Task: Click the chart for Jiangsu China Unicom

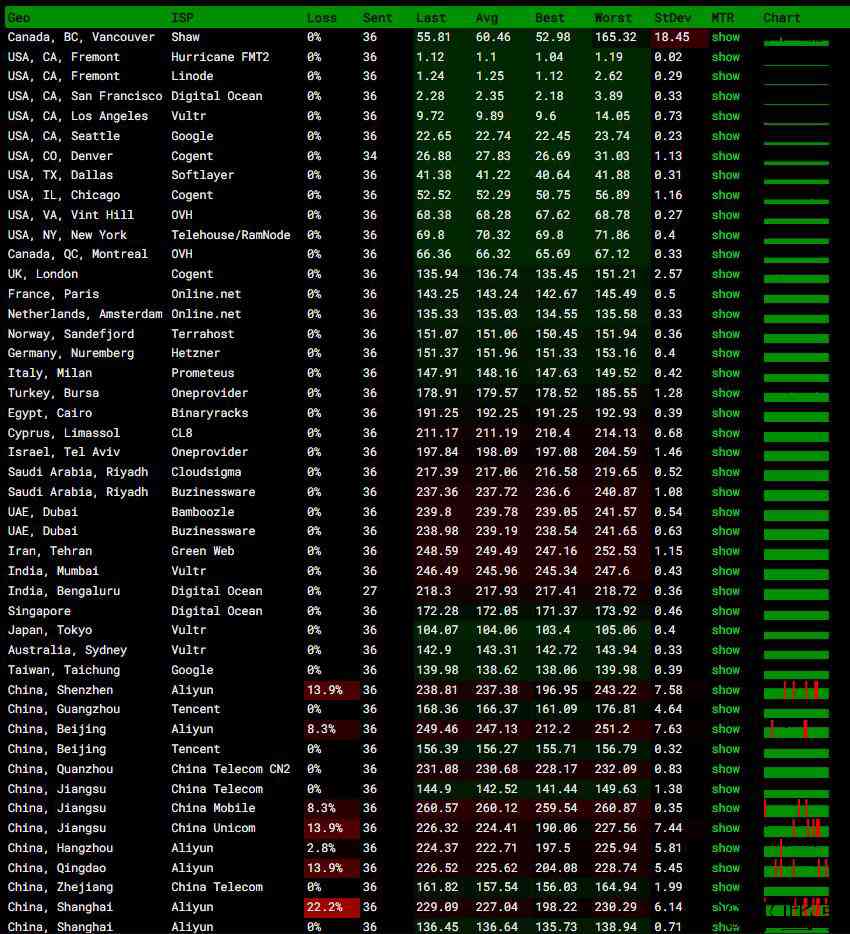Action: 796,828
